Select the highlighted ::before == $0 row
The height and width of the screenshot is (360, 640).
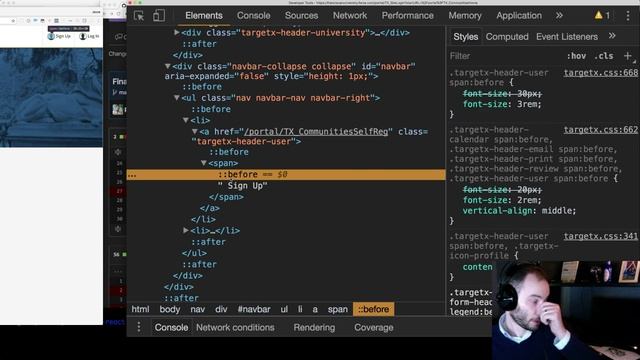[x=286, y=175]
